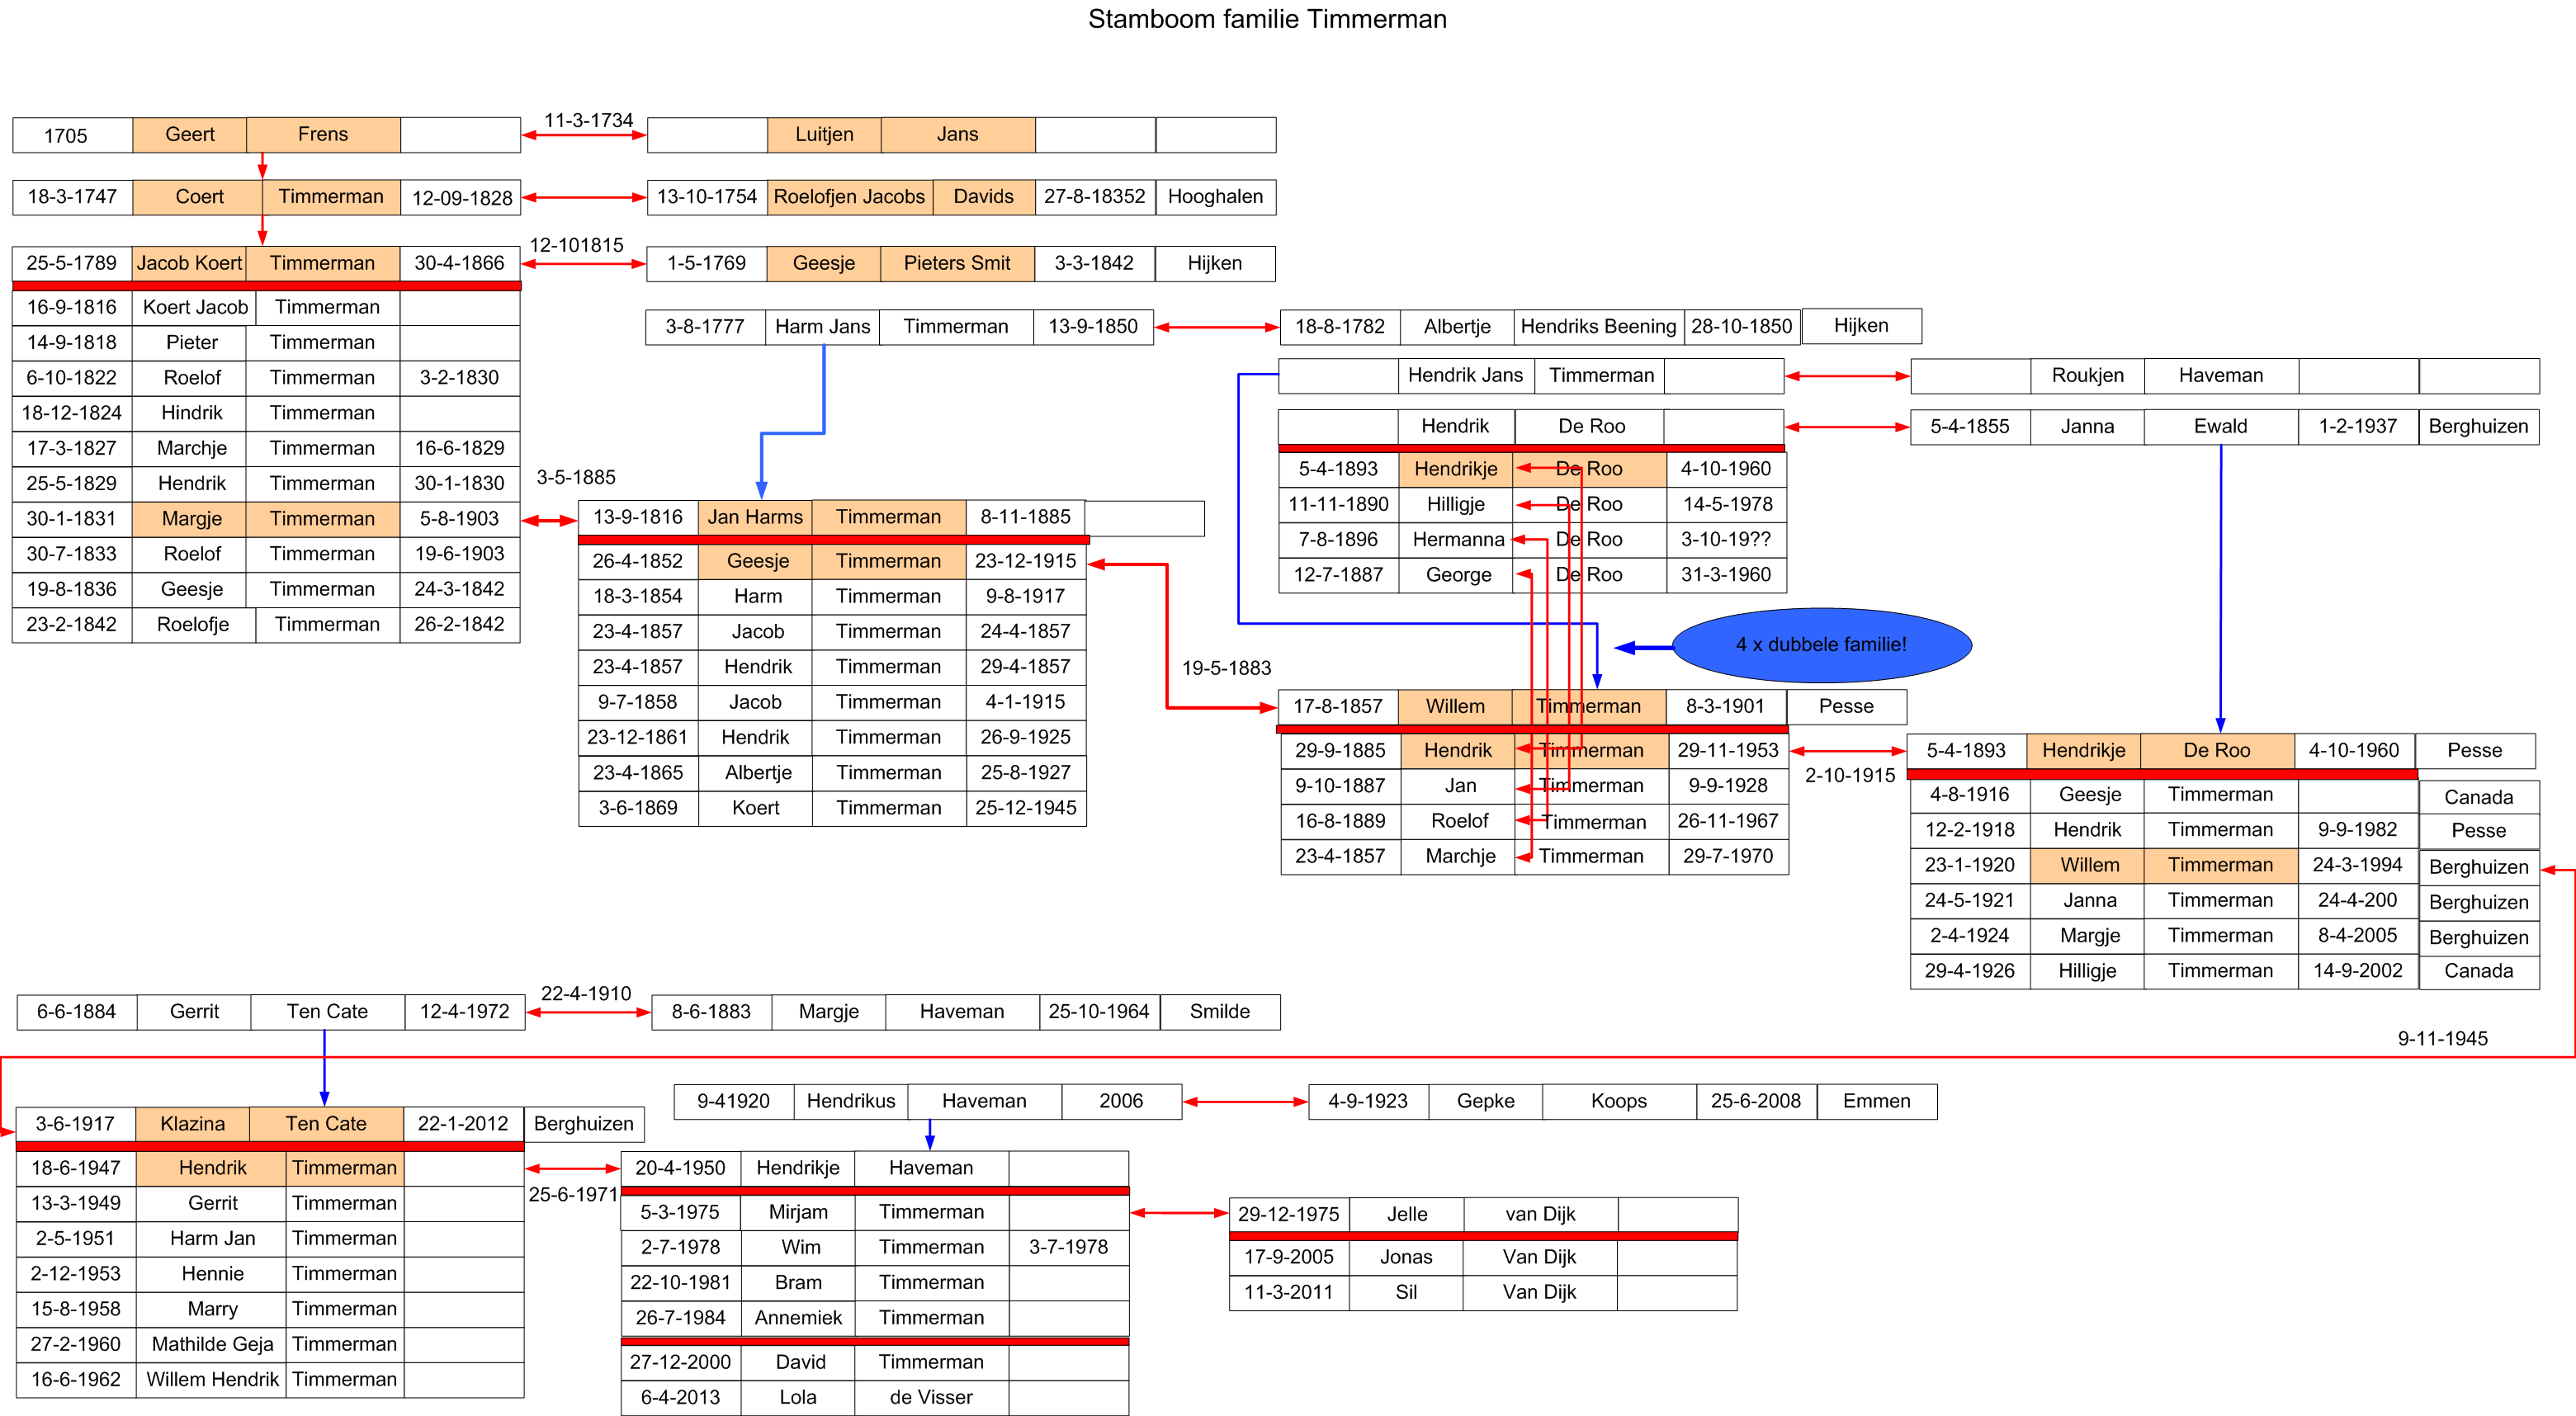Click the 'Jan Harms' orange cell
The width and height of the screenshot is (2576, 1416).
(755, 517)
